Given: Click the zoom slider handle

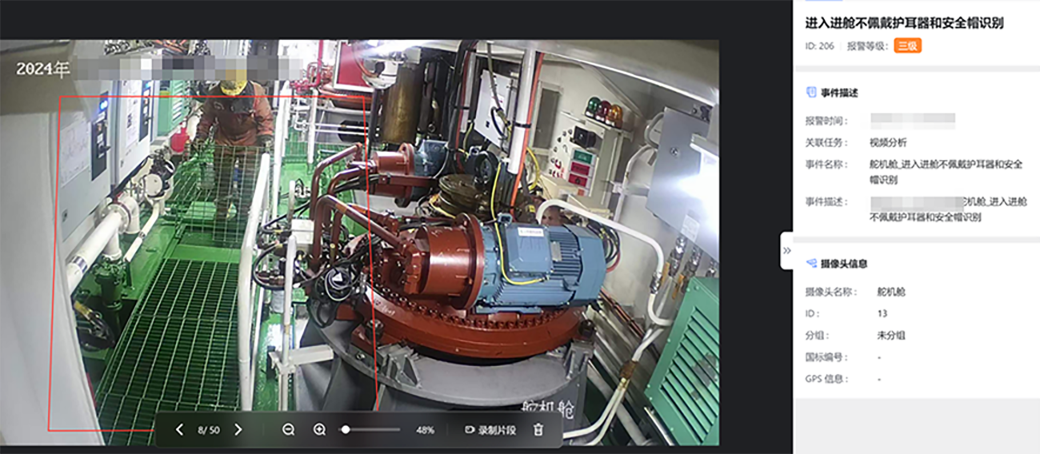Looking at the screenshot, I should point(346,429).
